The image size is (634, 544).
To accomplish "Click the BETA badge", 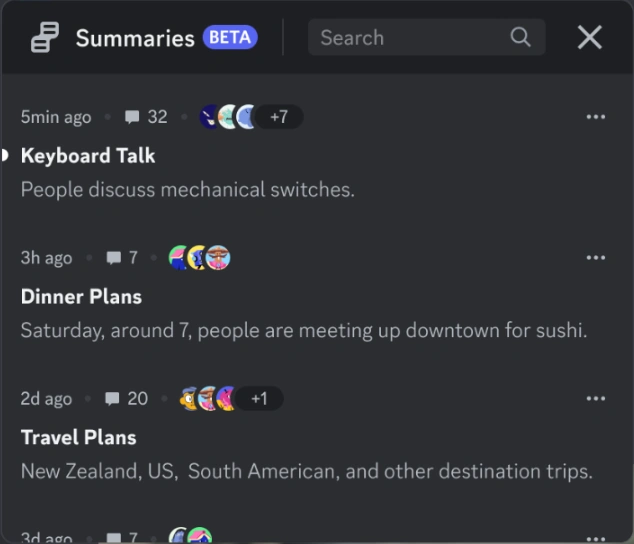I will pos(230,38).
